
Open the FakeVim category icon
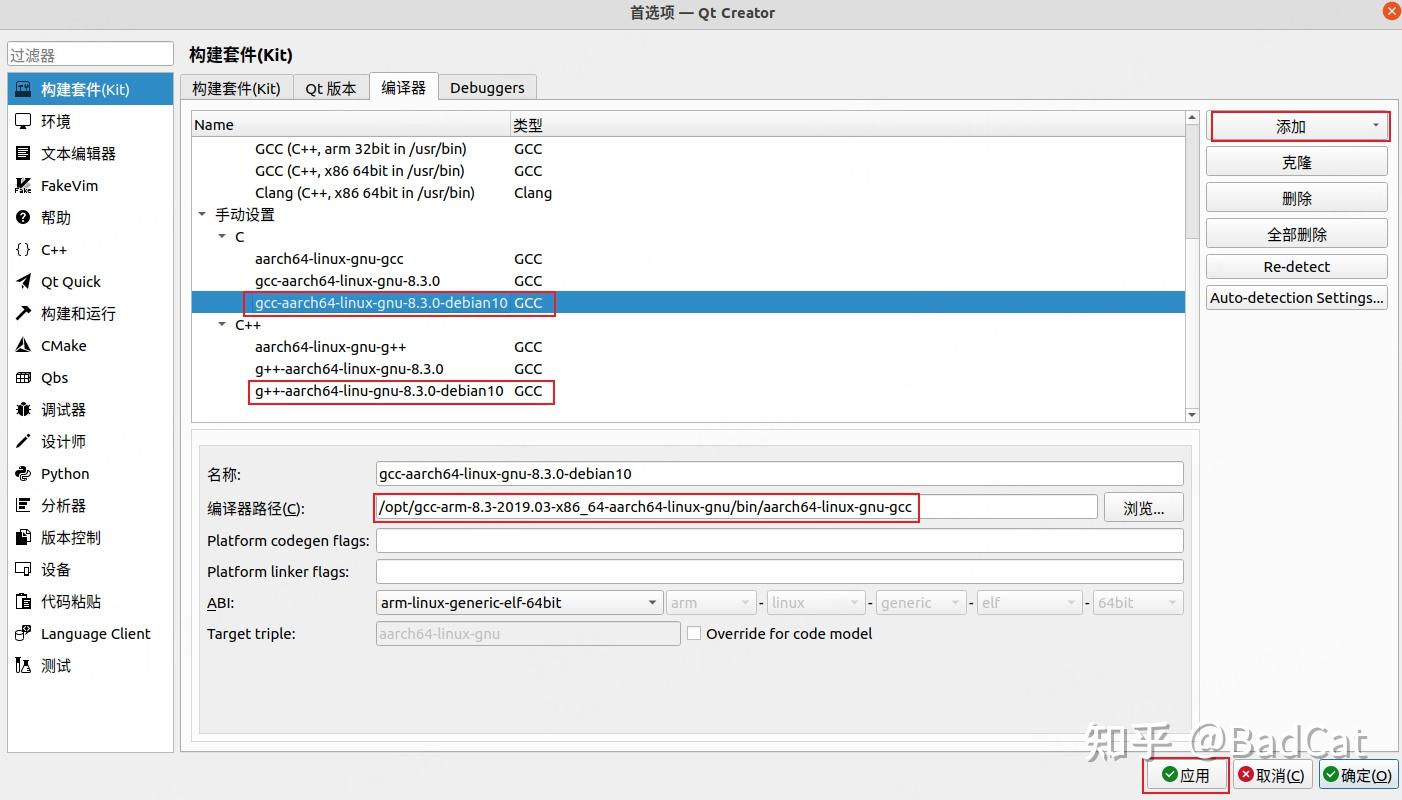(x=23, y=185)
